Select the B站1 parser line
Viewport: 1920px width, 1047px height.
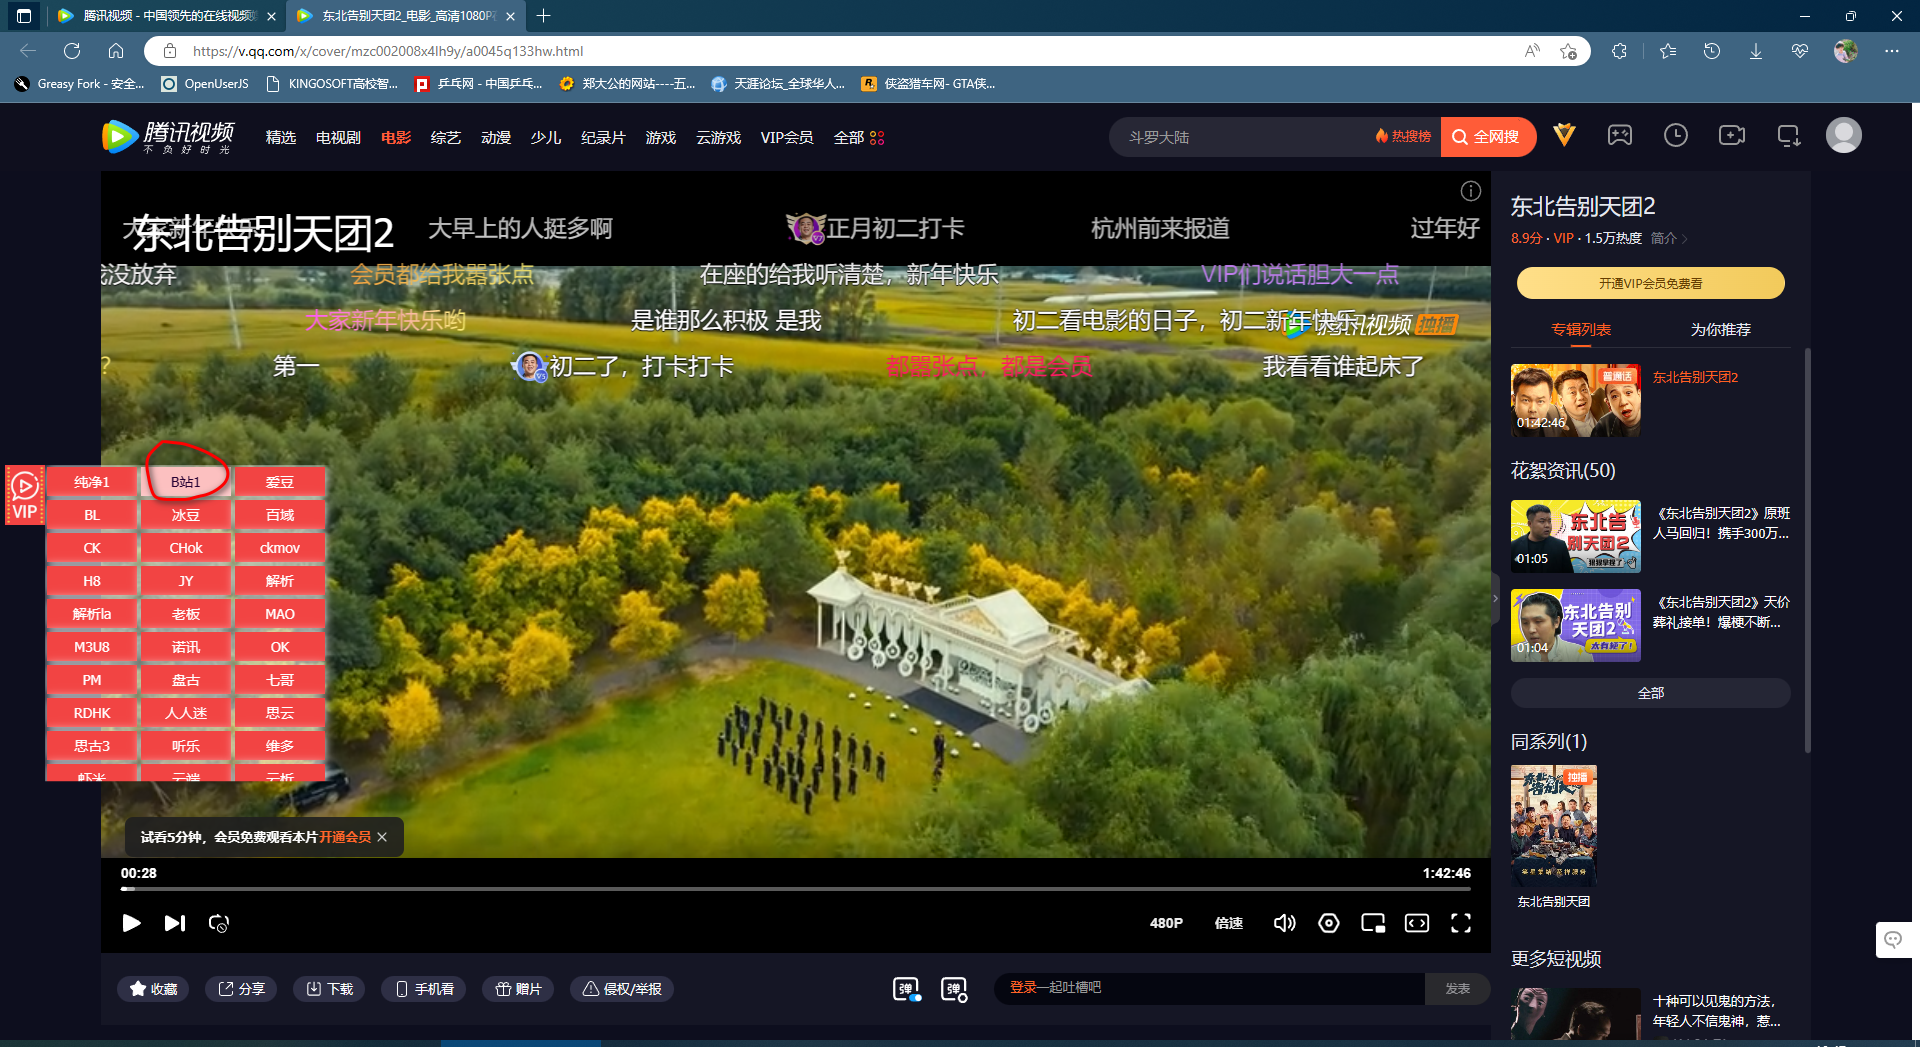coord(186,482)
